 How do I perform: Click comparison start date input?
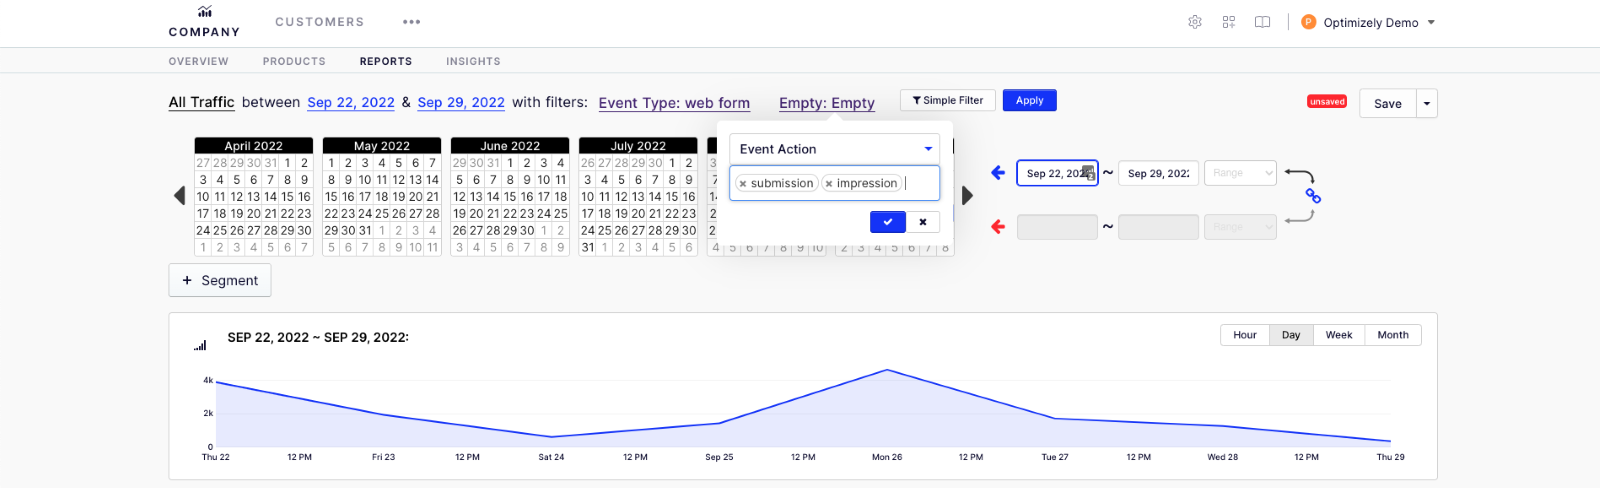point(1057,227)
